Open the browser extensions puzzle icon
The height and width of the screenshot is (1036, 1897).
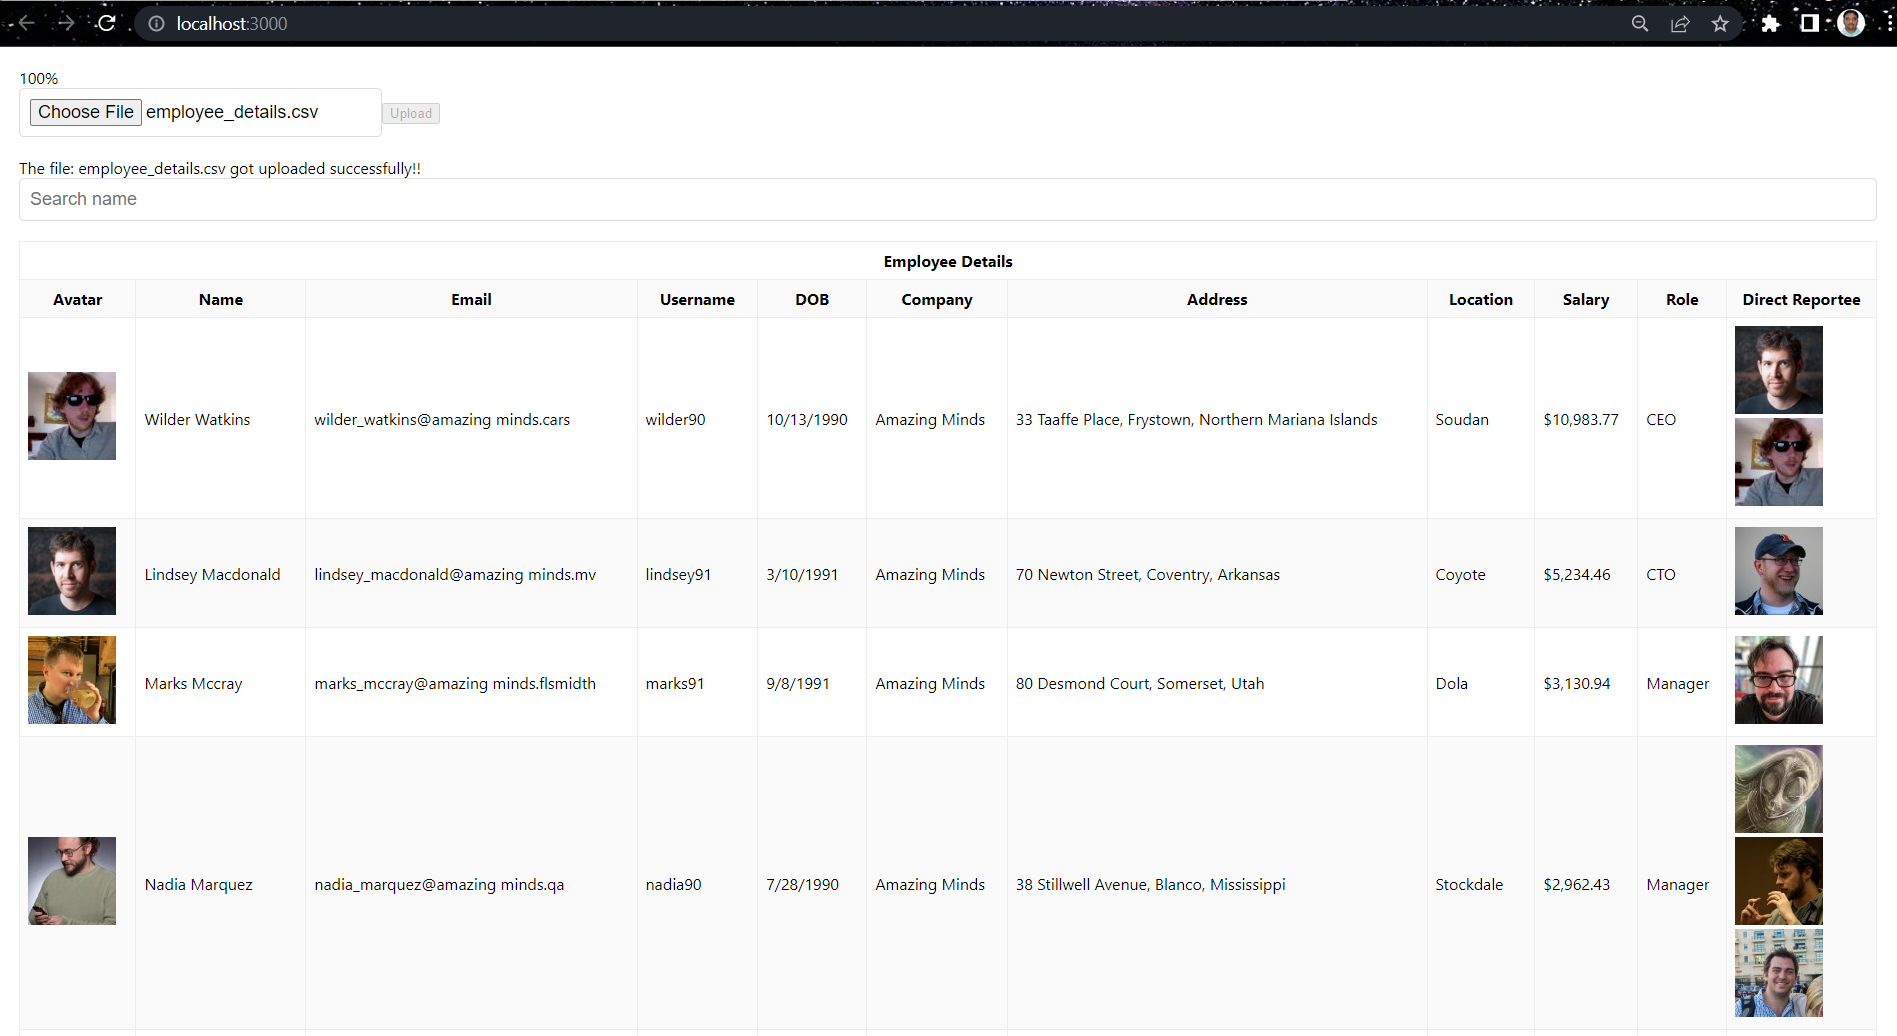click(1770, 24)
